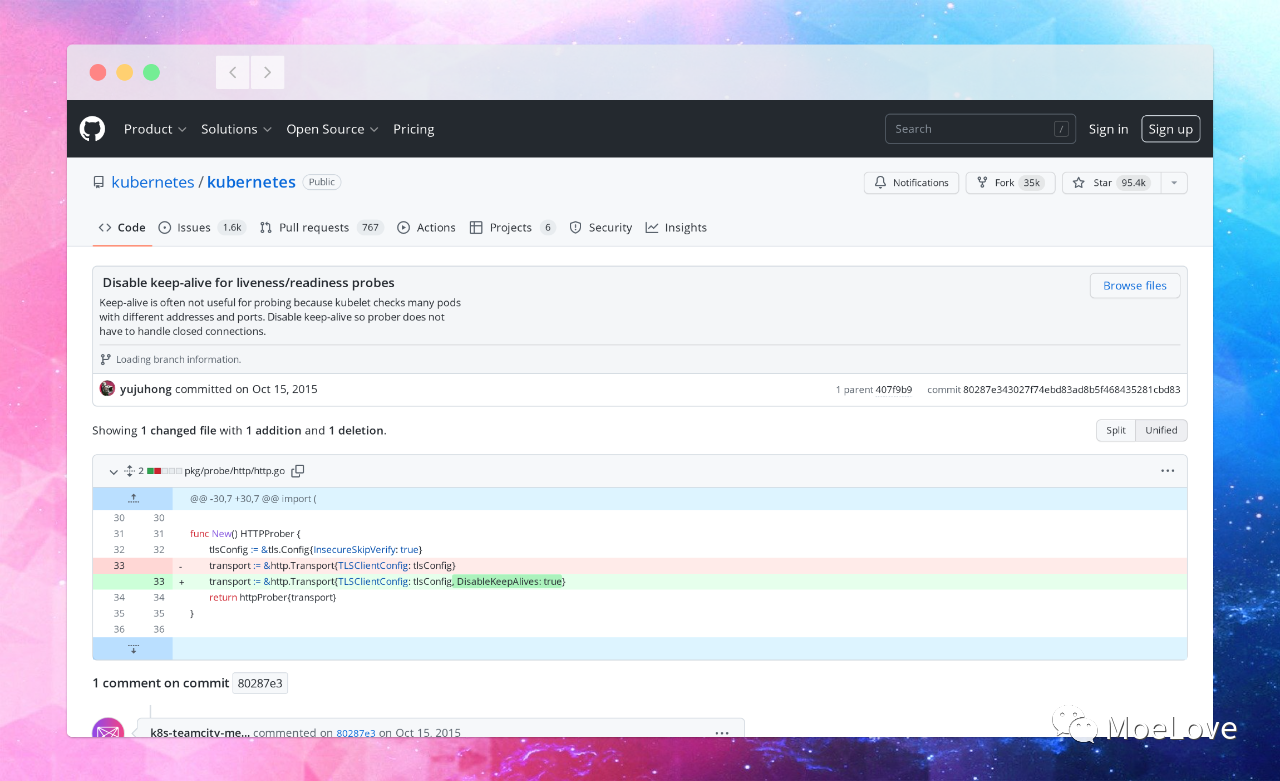Viewport: 1280px width, 781px height.
Task: Click the Issues count 1.6k badge
Action: 232,228
